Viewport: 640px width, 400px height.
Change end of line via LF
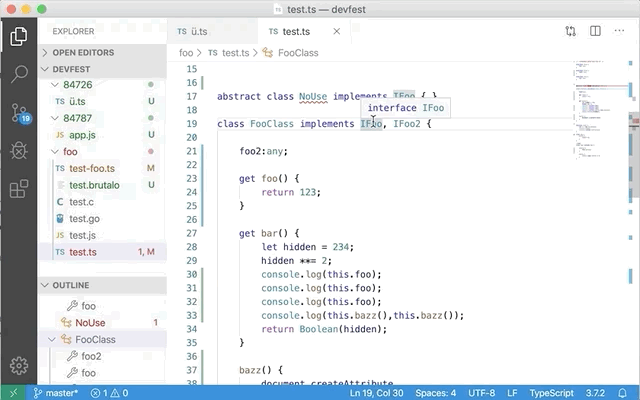pyautogui.click(x=512, y=393)
